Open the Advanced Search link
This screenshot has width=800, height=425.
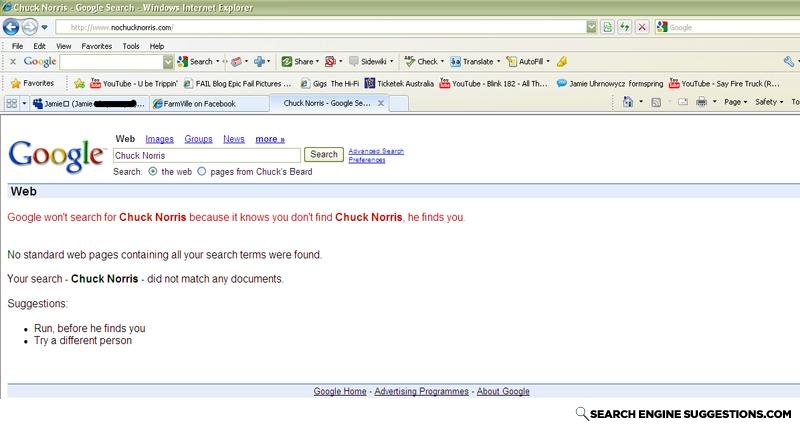click(x=376, y=152)
